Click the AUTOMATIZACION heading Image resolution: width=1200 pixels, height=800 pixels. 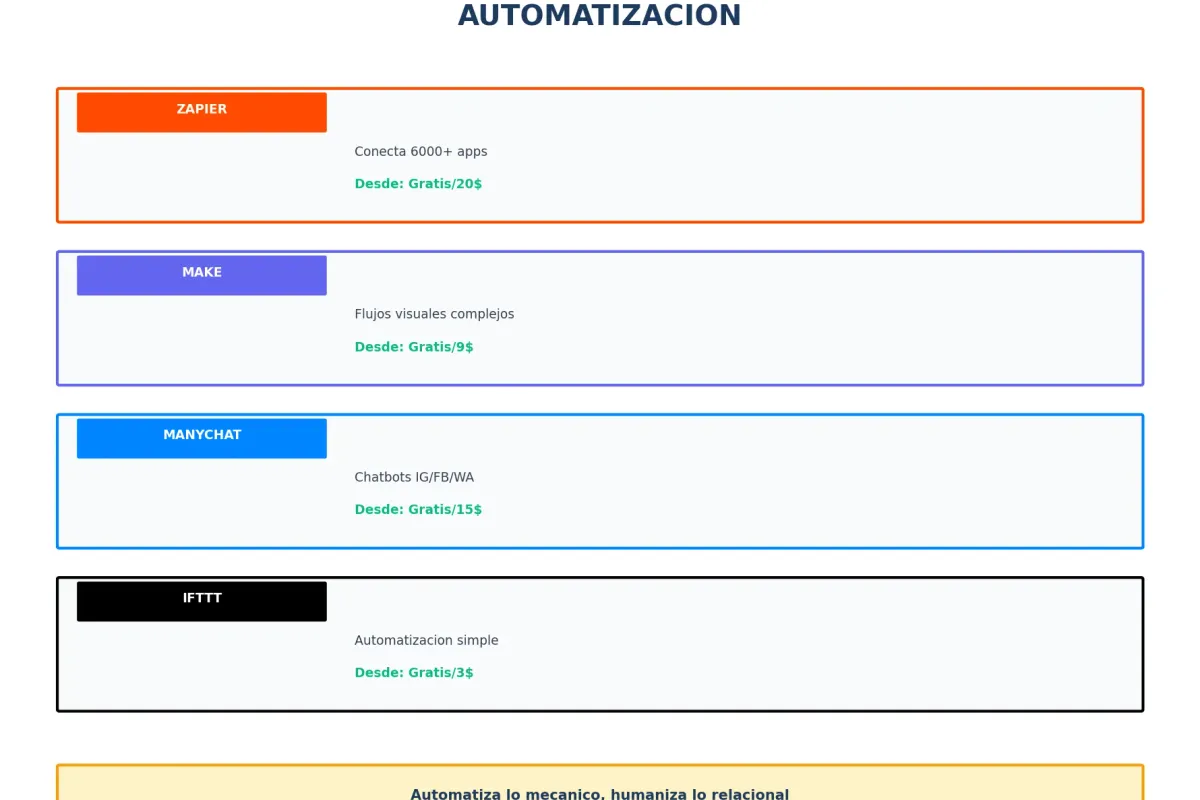click(600, 16)
